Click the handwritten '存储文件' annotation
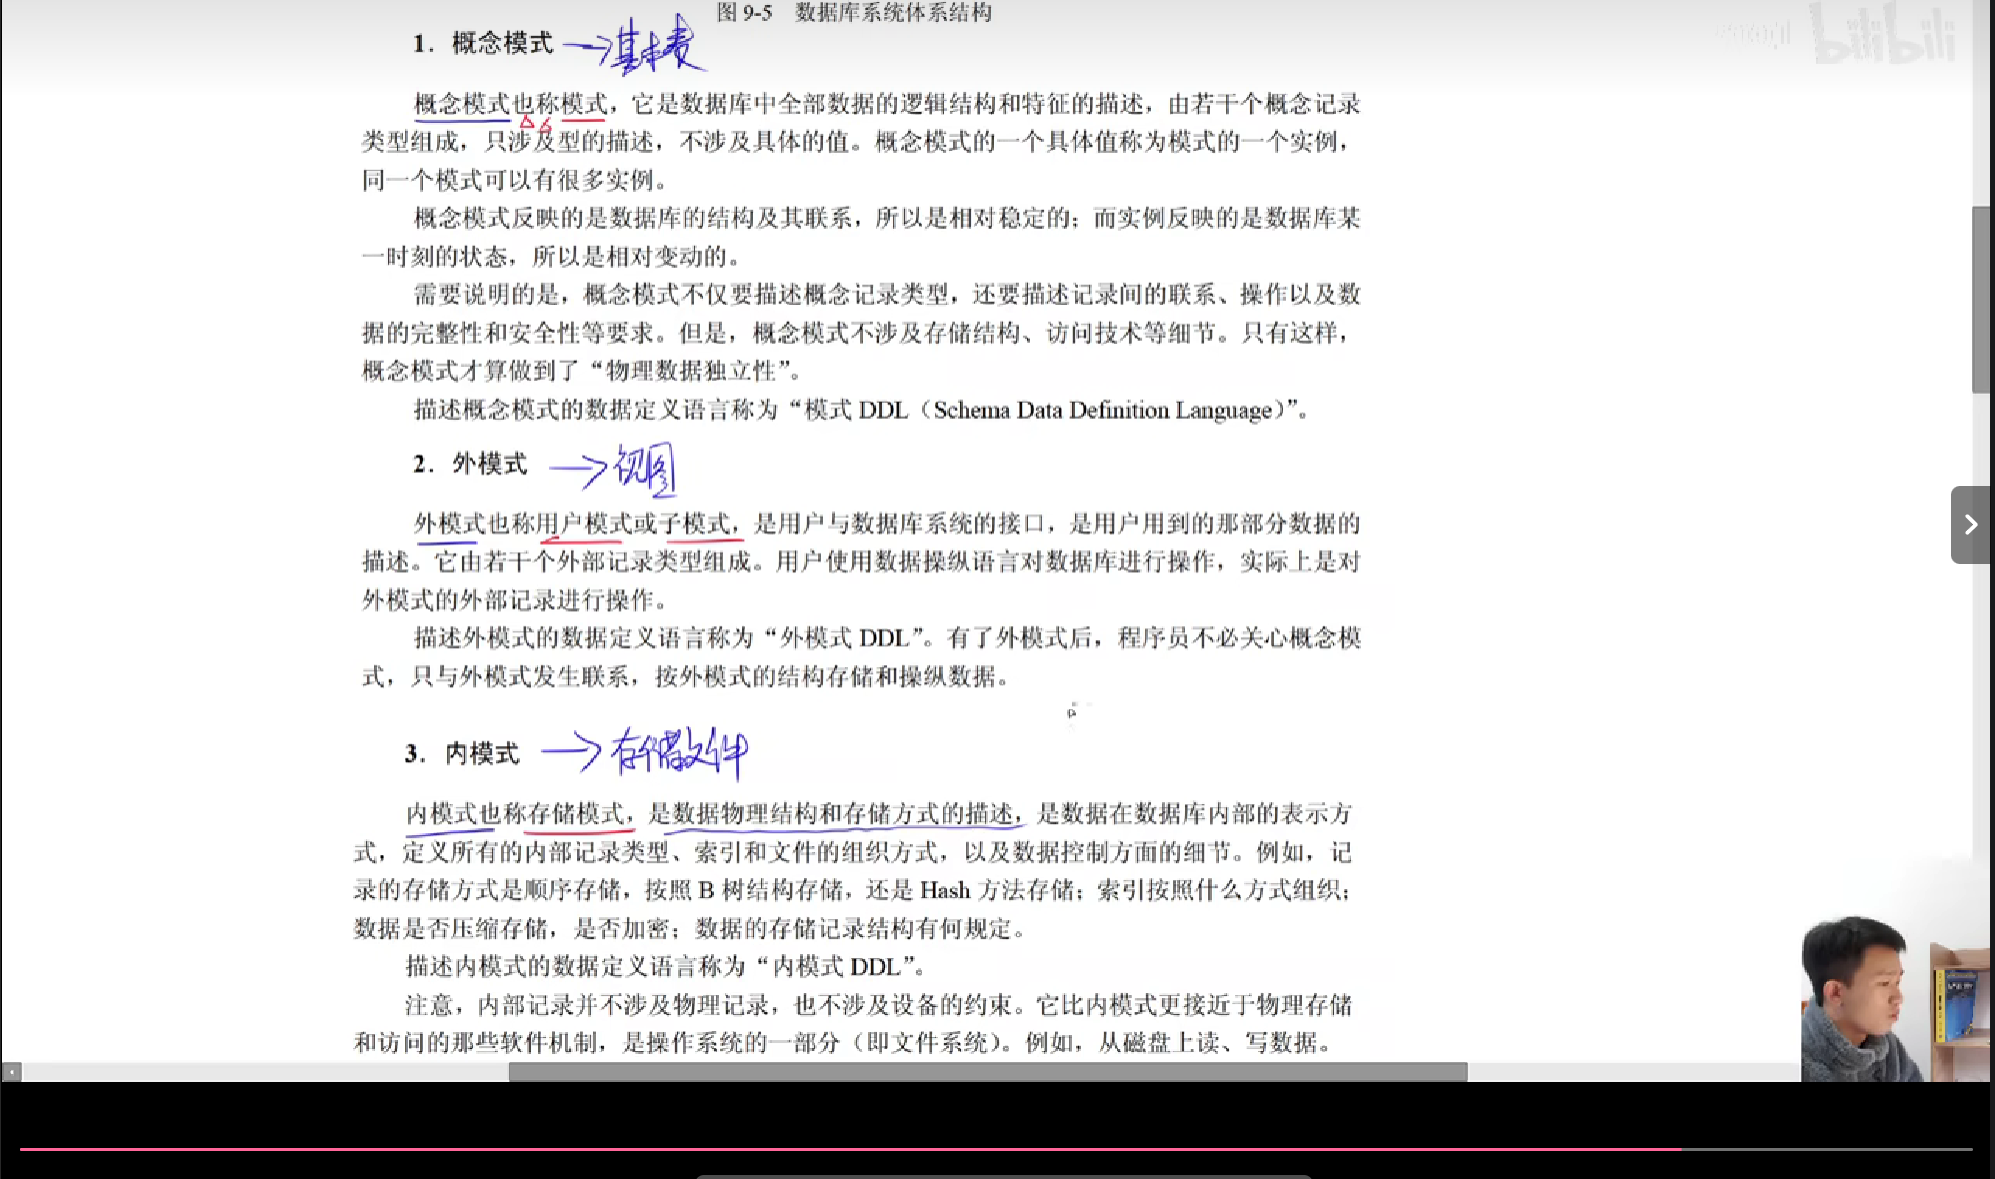 [679, 752]
